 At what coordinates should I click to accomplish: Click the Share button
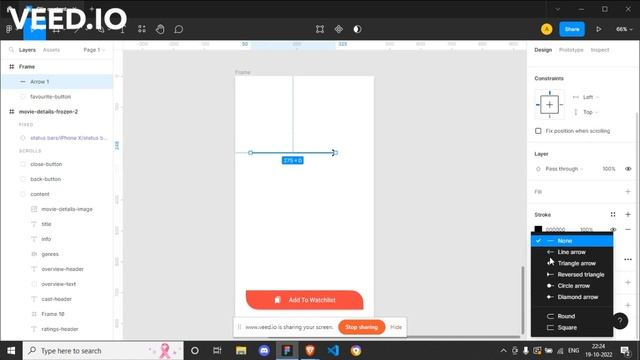click(572, 29)
